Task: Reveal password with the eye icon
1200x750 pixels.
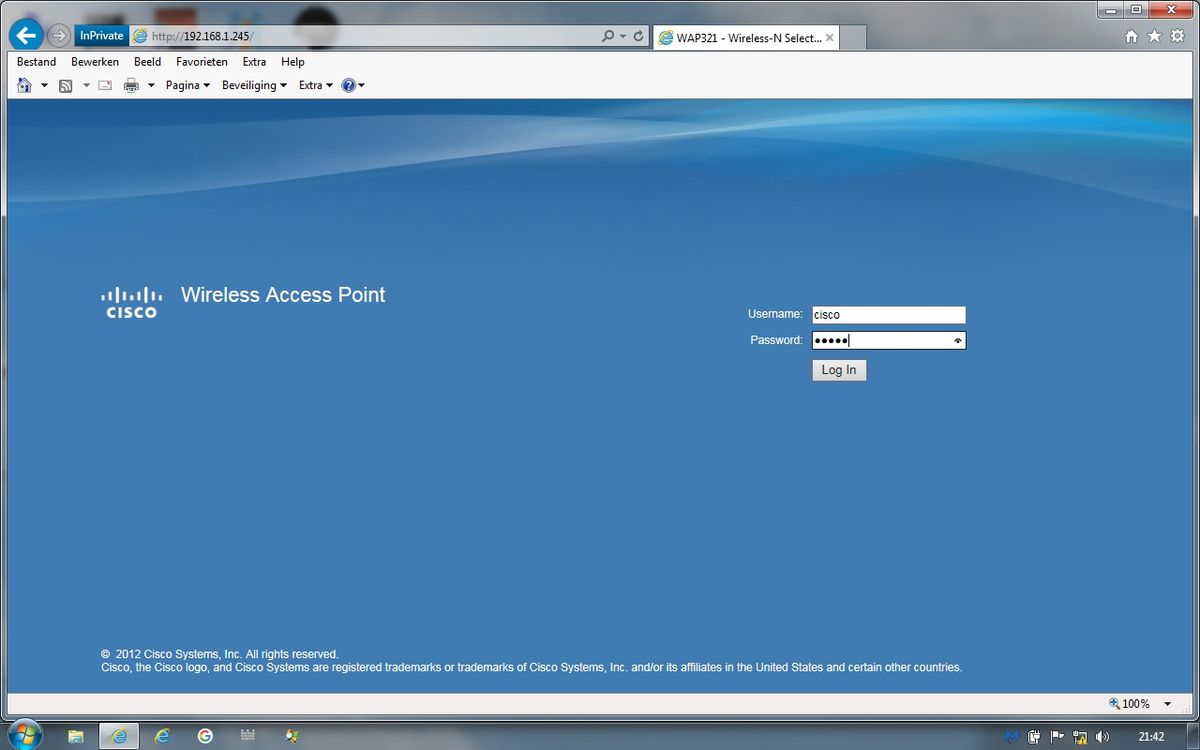Action: [958, 341]
